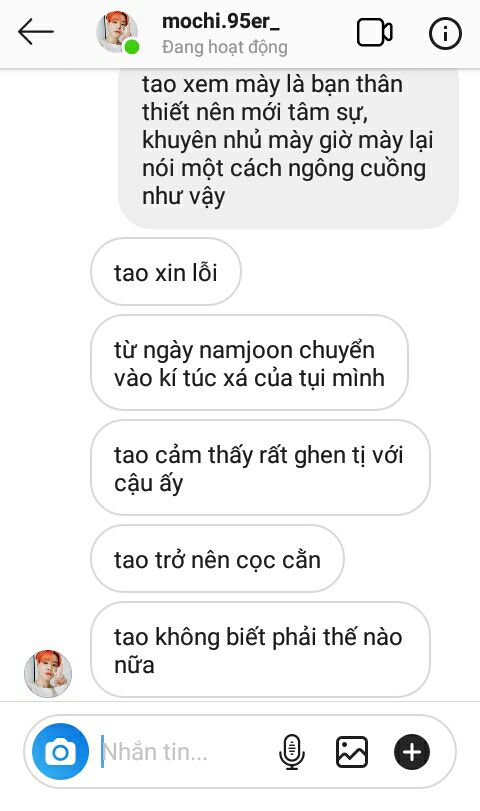Select the message mentioning namjoon
The image size is (480, 811).
(249, 363)
